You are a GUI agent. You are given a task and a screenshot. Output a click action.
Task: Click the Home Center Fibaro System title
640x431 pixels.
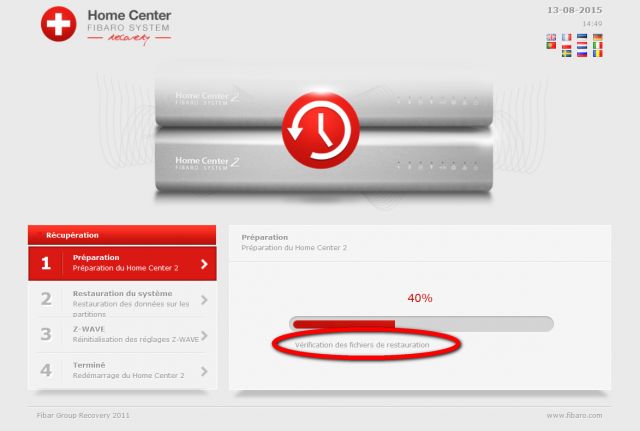[129, 21]
